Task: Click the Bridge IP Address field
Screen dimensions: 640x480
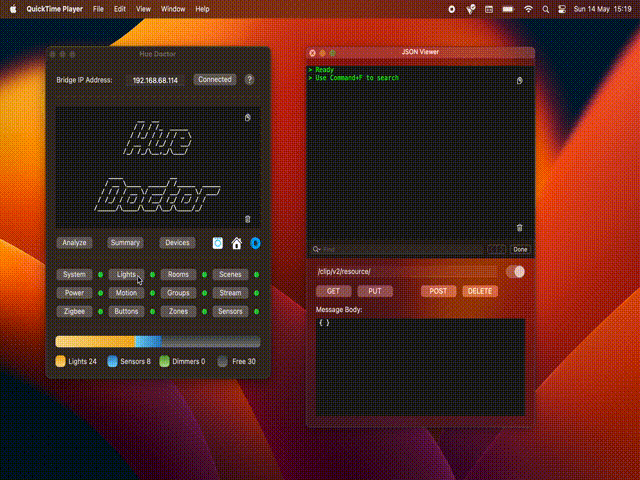Action: (155, 80)
